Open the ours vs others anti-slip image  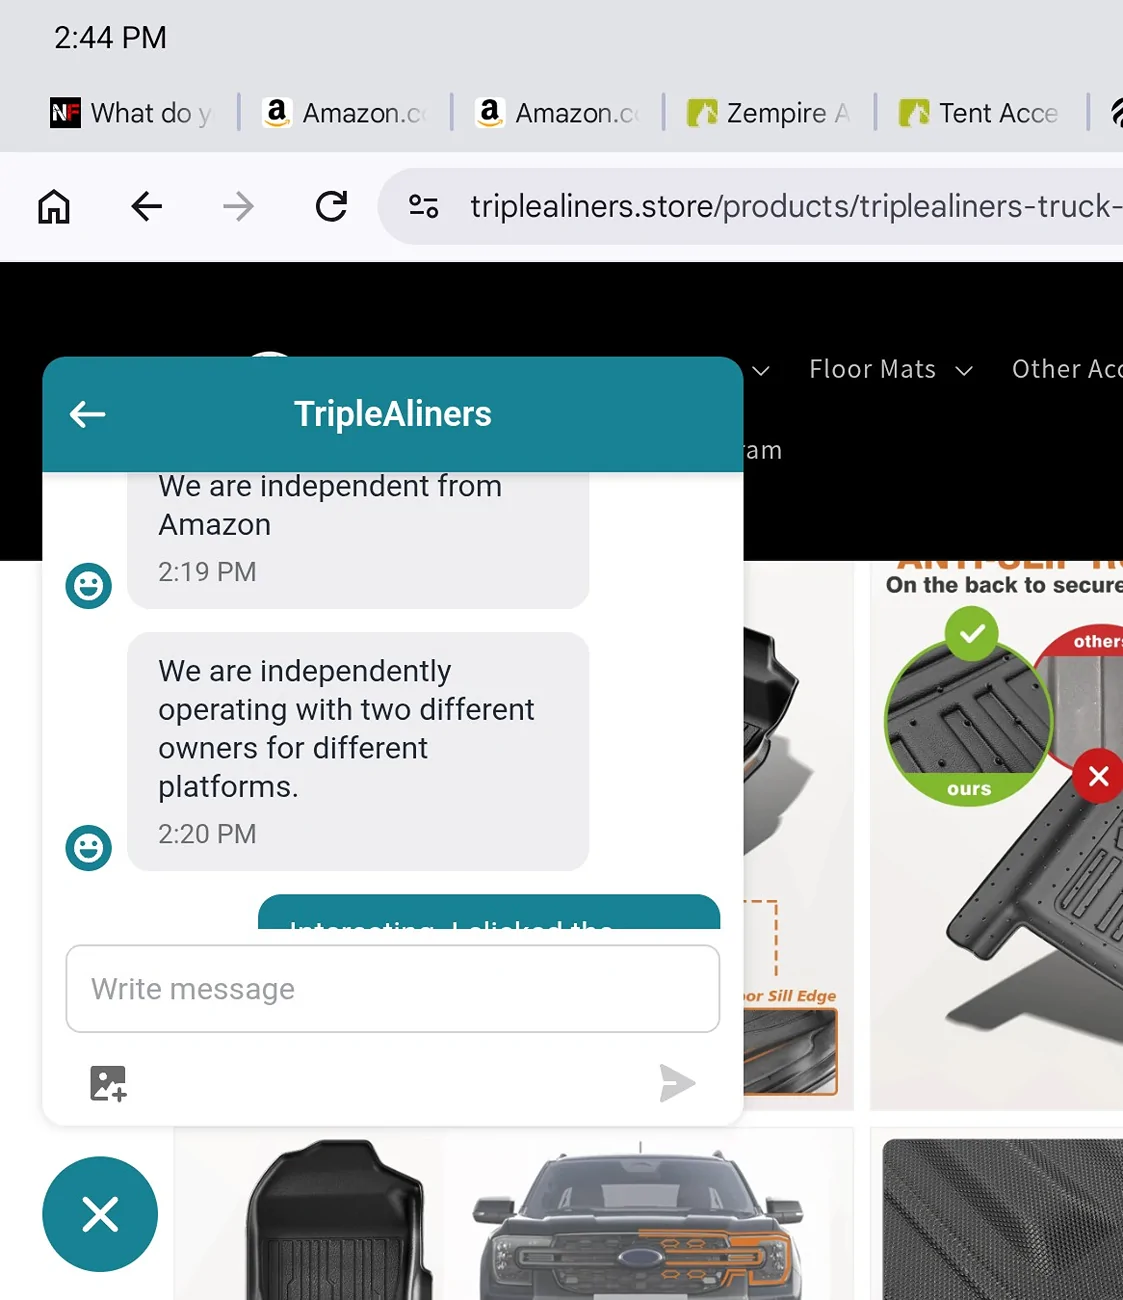(x=997, y=835)
